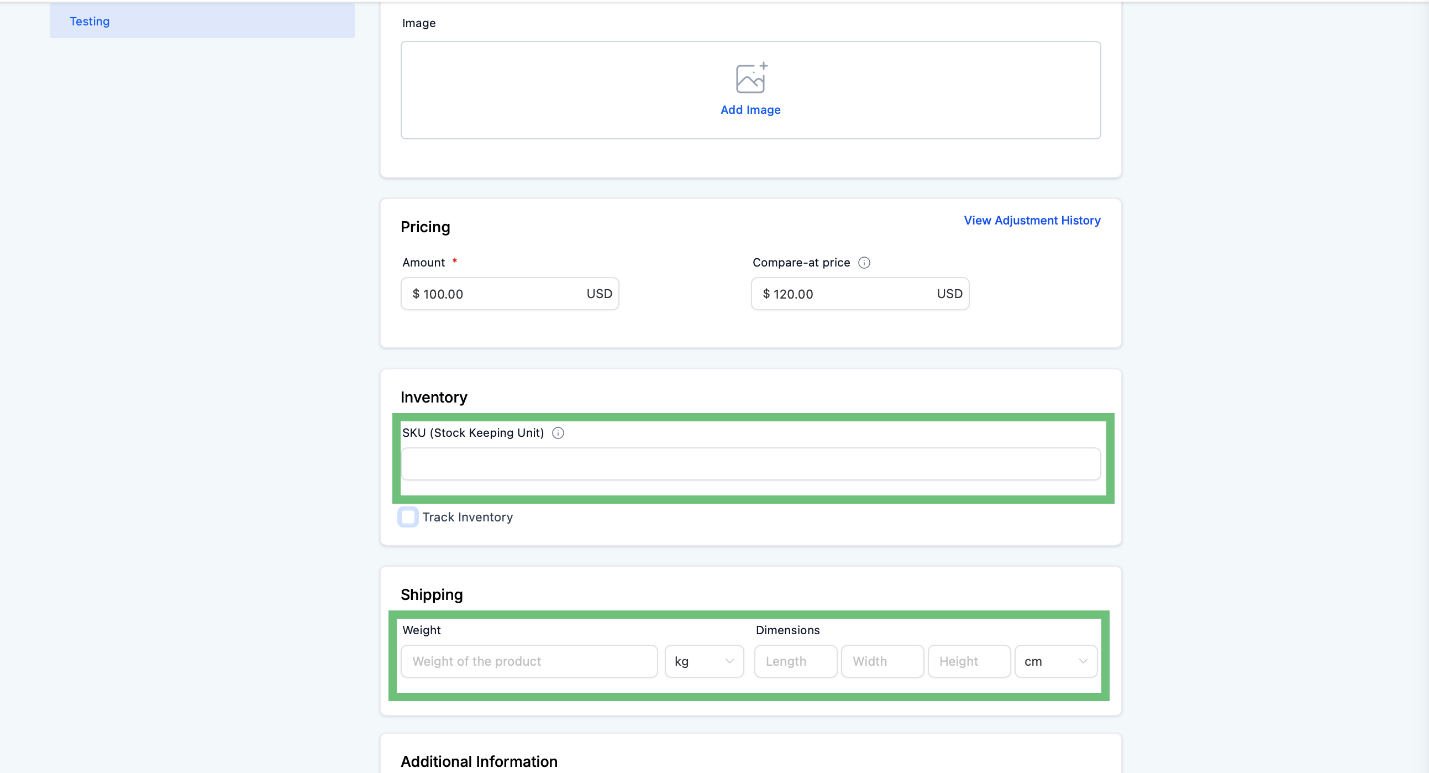Image resolution: width=1429 pixels, height=773 pixels.
Task: Click the Weight of the product field
Action: pos(529,661)
